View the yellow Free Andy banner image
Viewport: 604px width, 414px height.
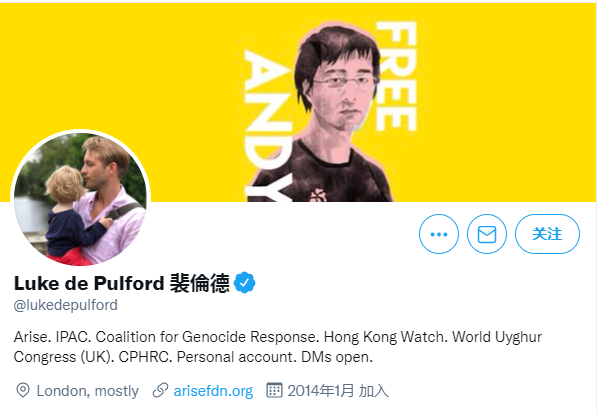pos(298,102)
